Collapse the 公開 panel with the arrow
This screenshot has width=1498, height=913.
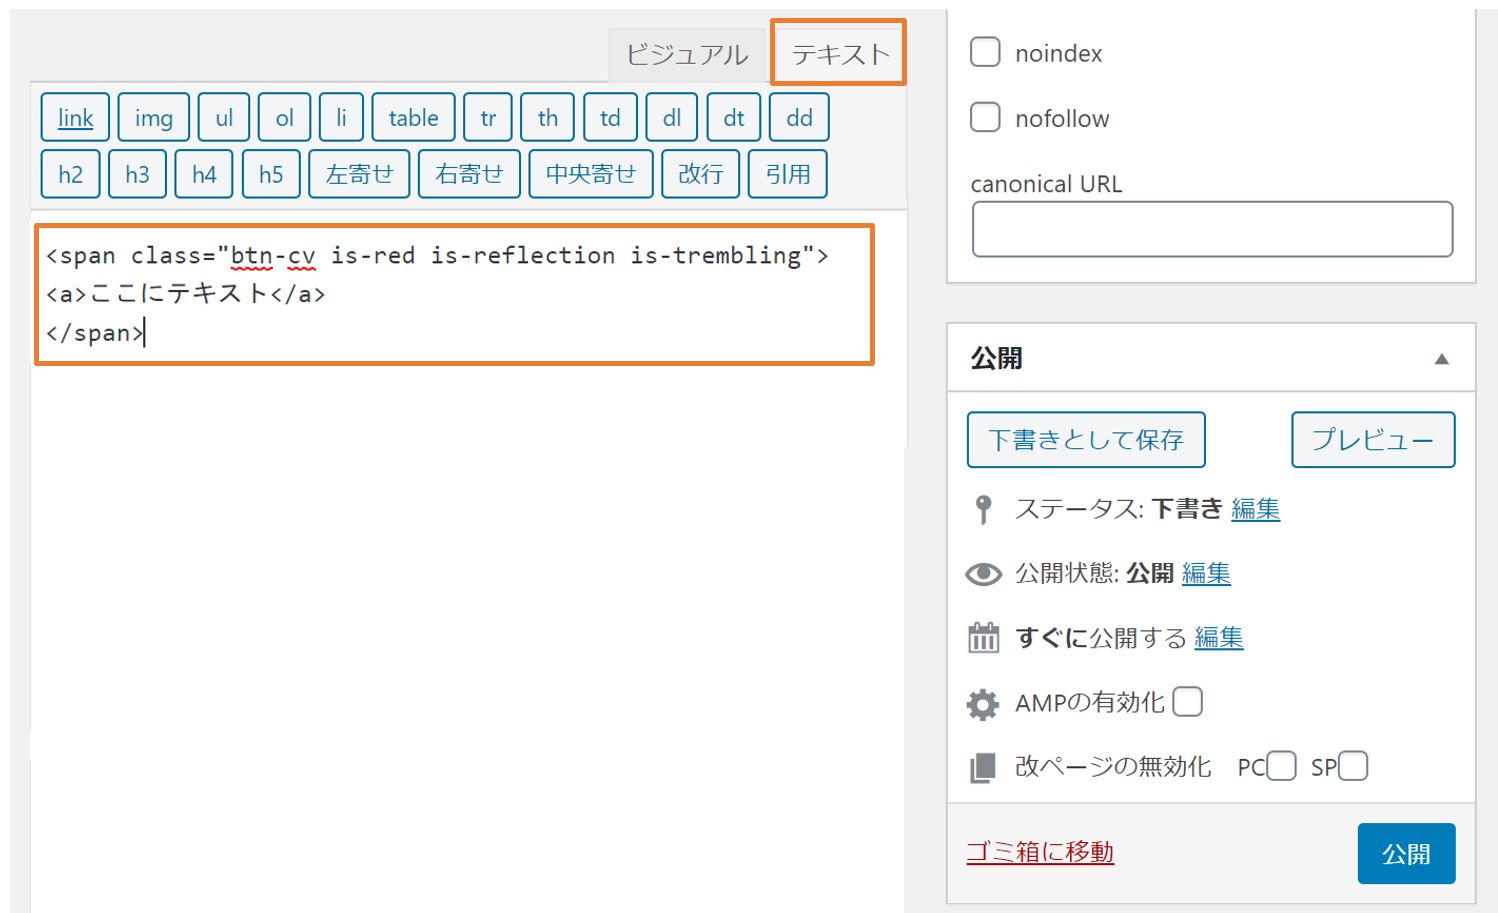click(x=1442, y=357)
